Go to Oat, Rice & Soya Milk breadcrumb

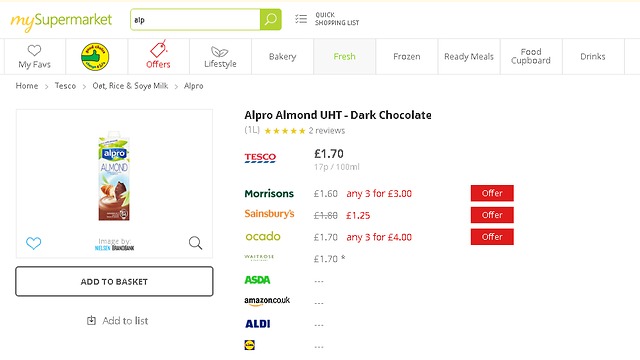[130, 86]
